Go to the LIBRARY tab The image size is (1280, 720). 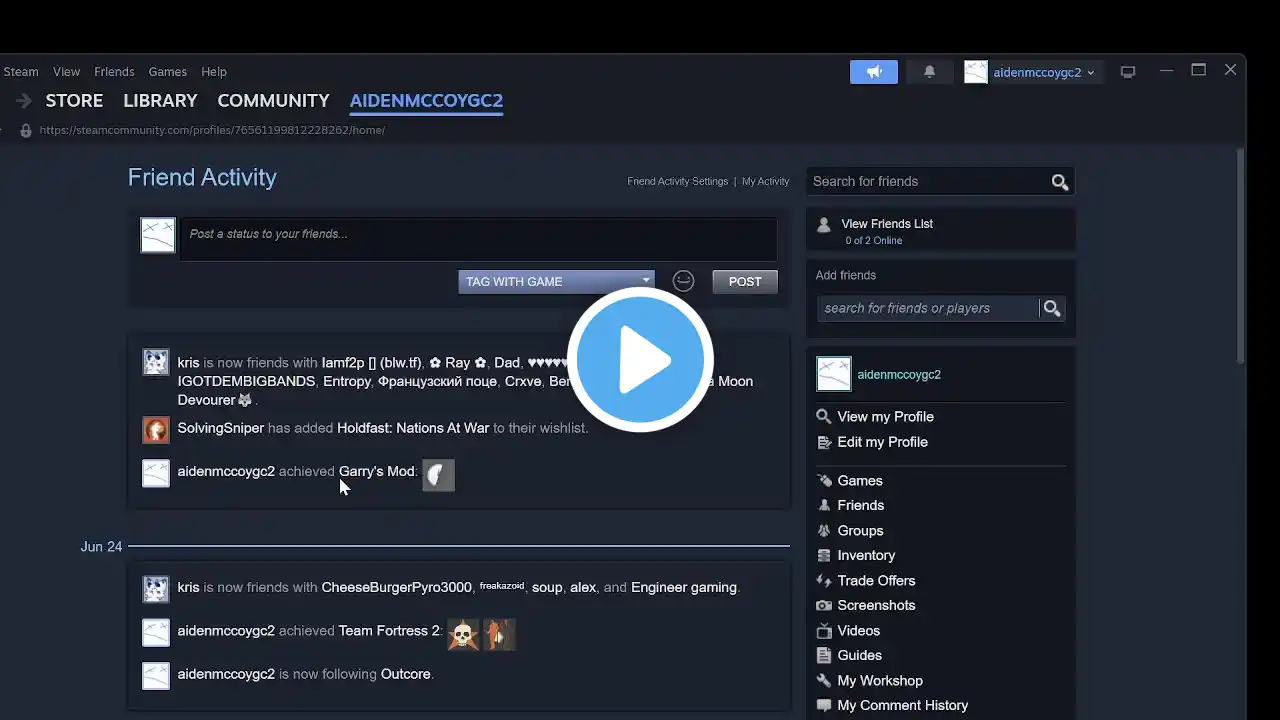160,101
